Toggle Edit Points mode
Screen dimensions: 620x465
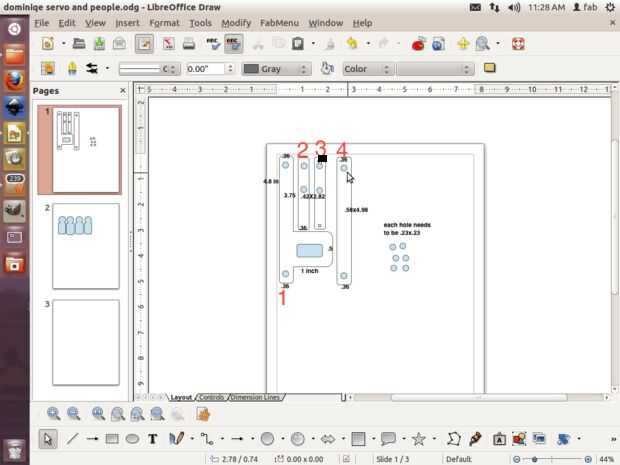point(454,439)
